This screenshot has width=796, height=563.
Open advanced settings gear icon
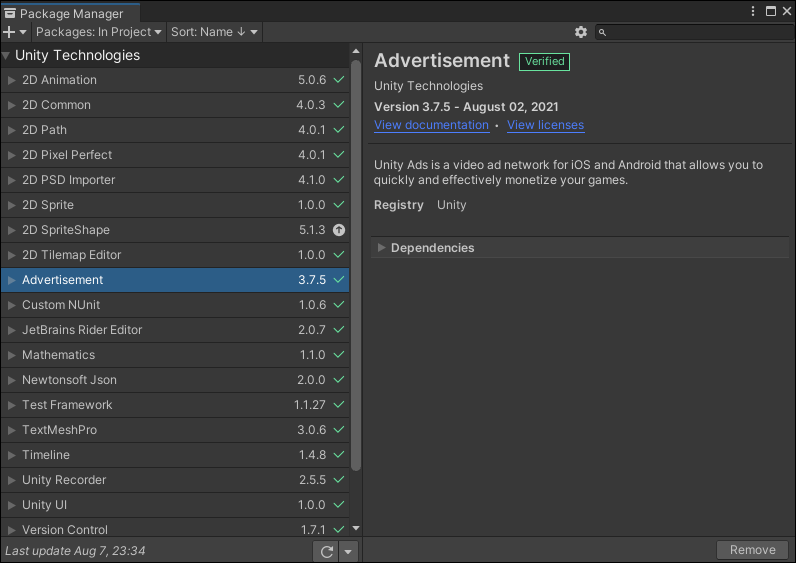click(x=581, y=32)
